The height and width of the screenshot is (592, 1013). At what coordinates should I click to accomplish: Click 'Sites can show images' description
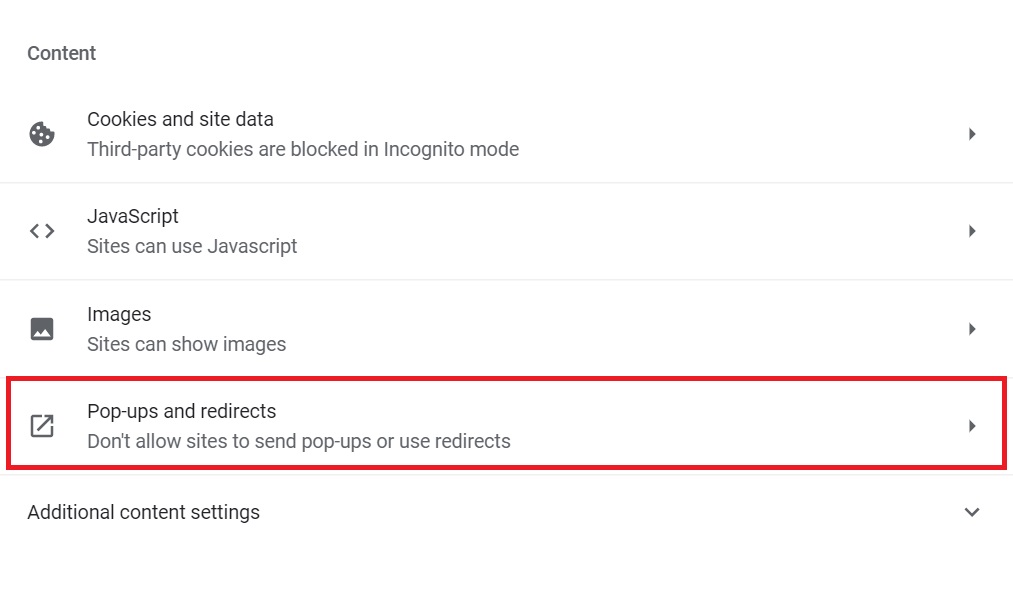tap(186, 344)
